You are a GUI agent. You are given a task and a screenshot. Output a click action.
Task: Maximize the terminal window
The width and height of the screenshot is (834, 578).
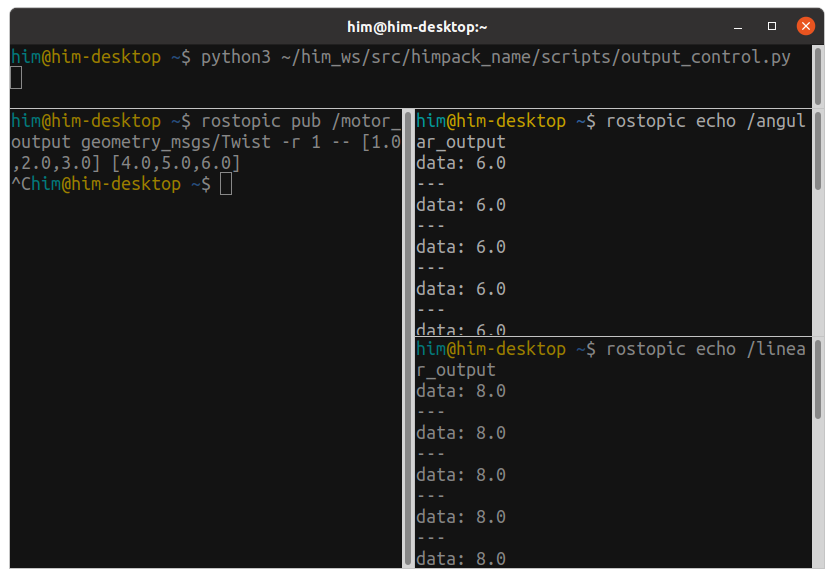click(x=772, y=26)
